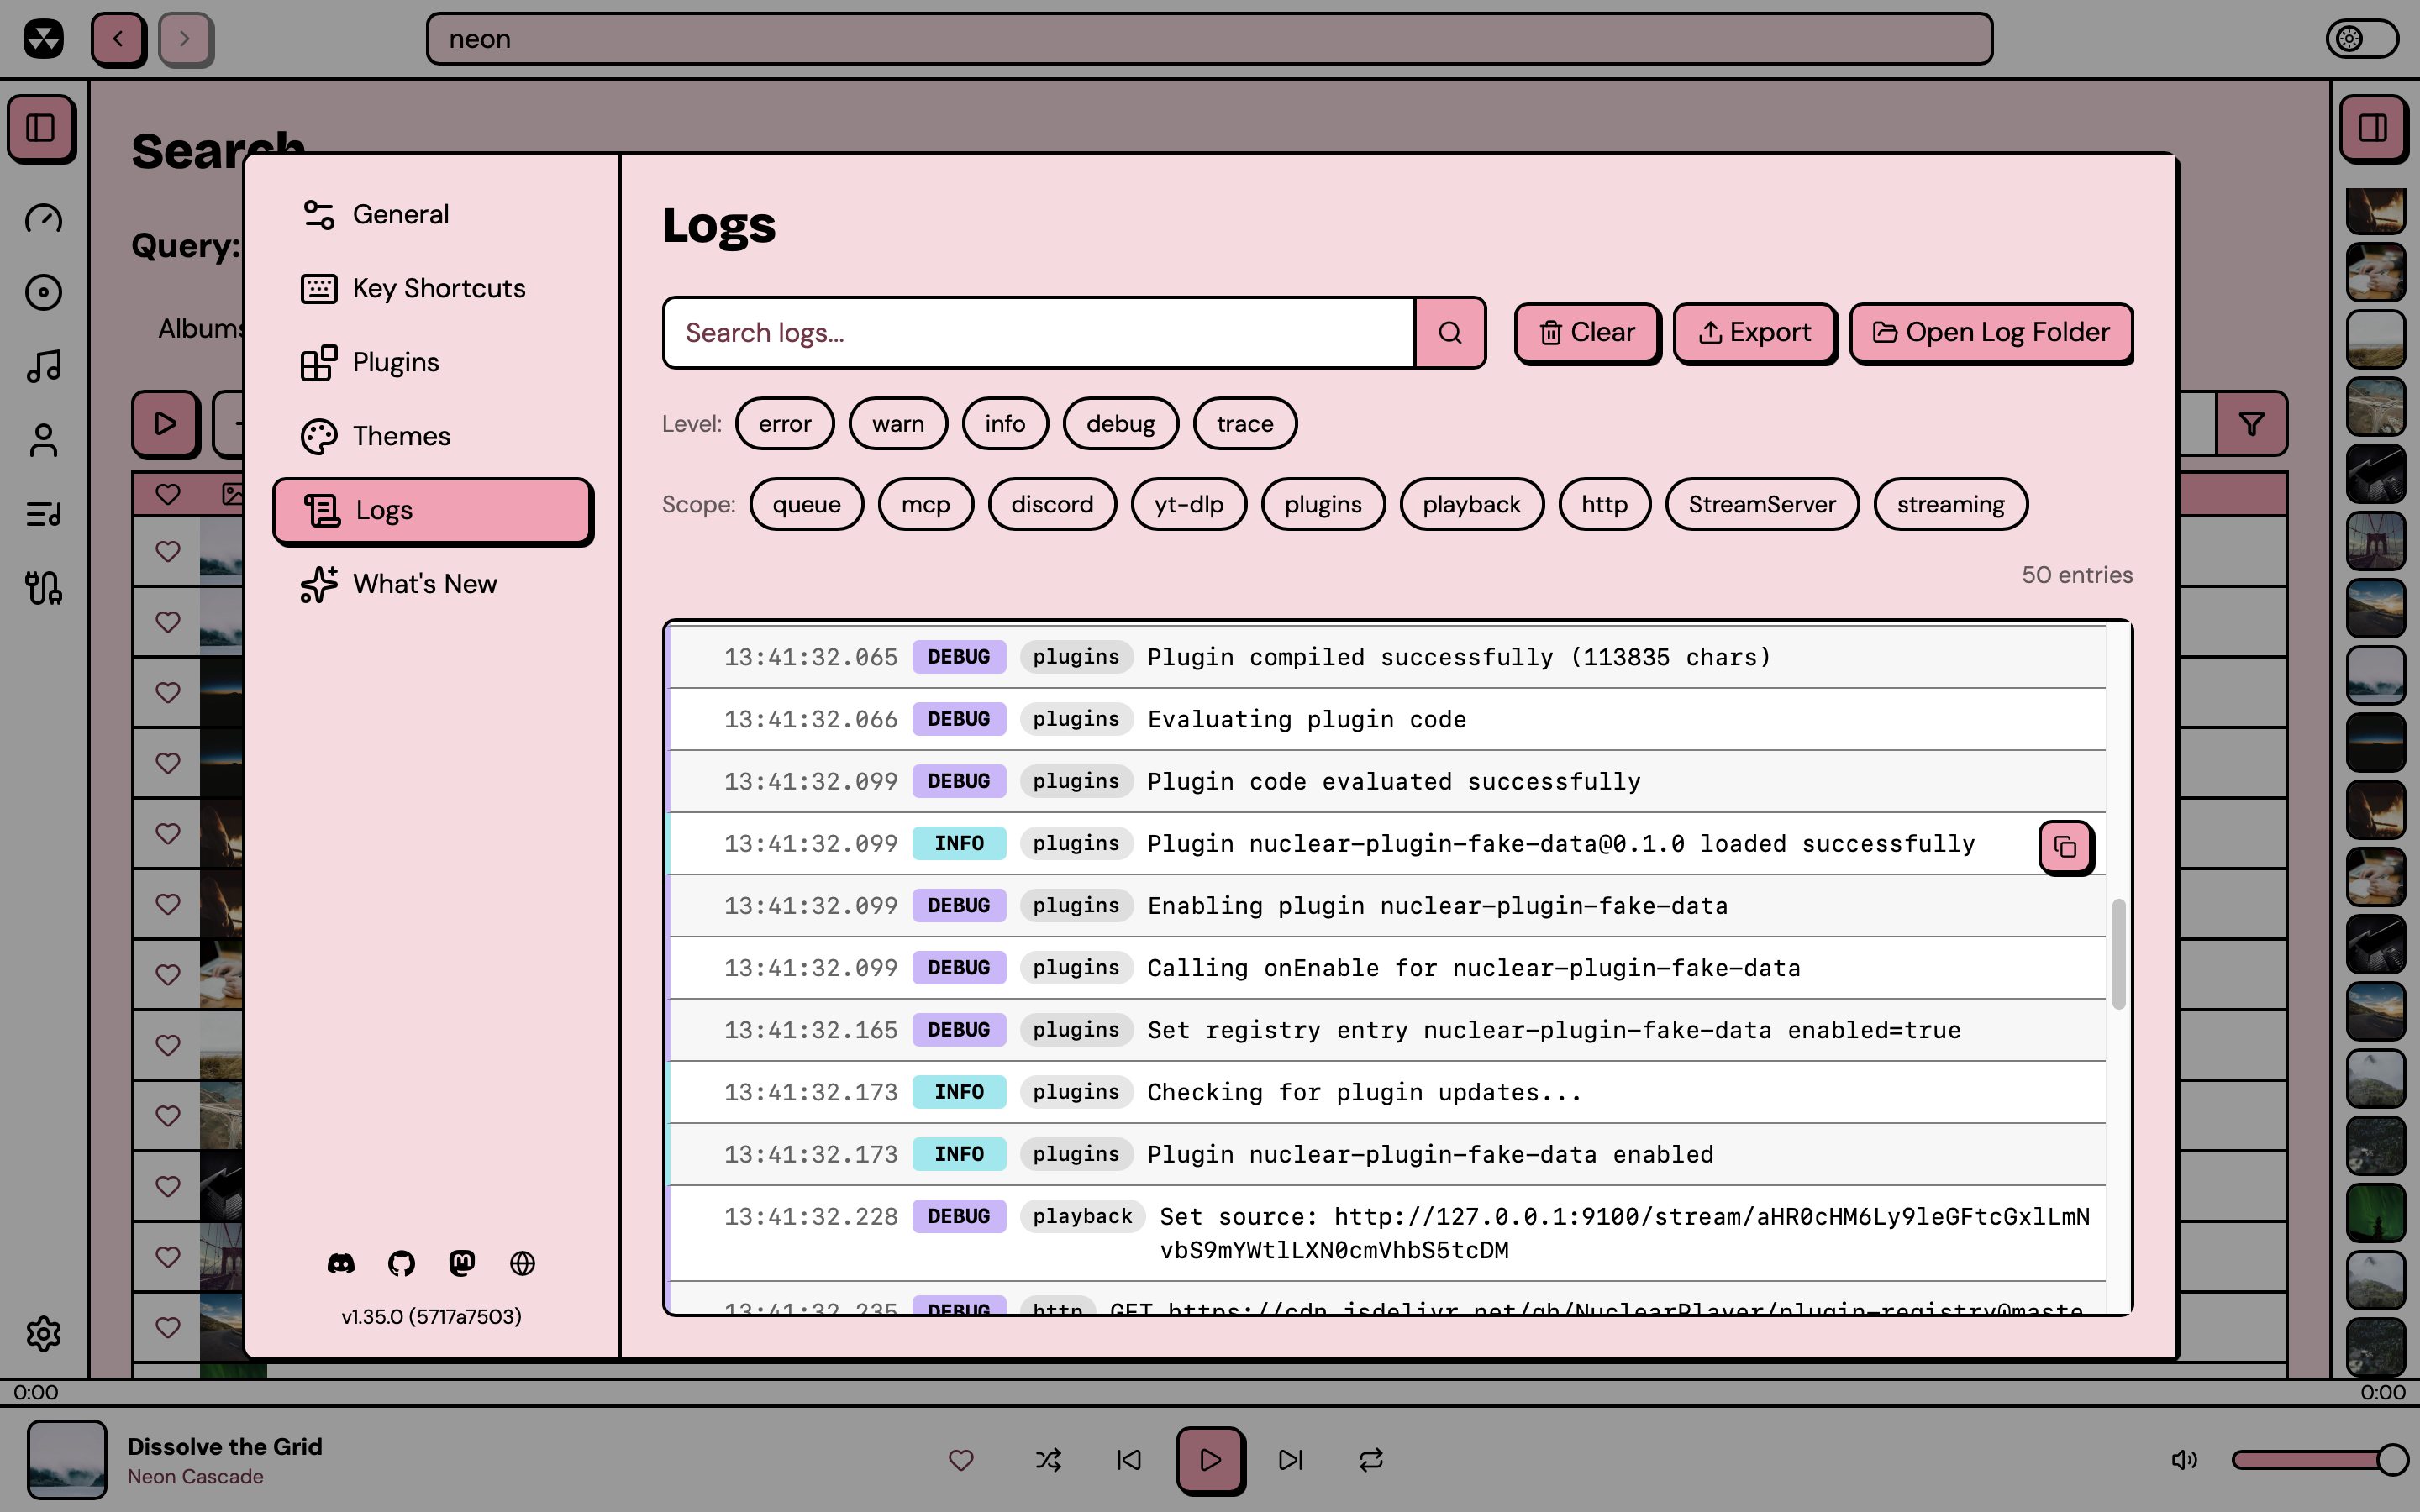Toggle the theme switch in top bar
This screenshot has height=1512, width=2420.
pos(2362,39)
